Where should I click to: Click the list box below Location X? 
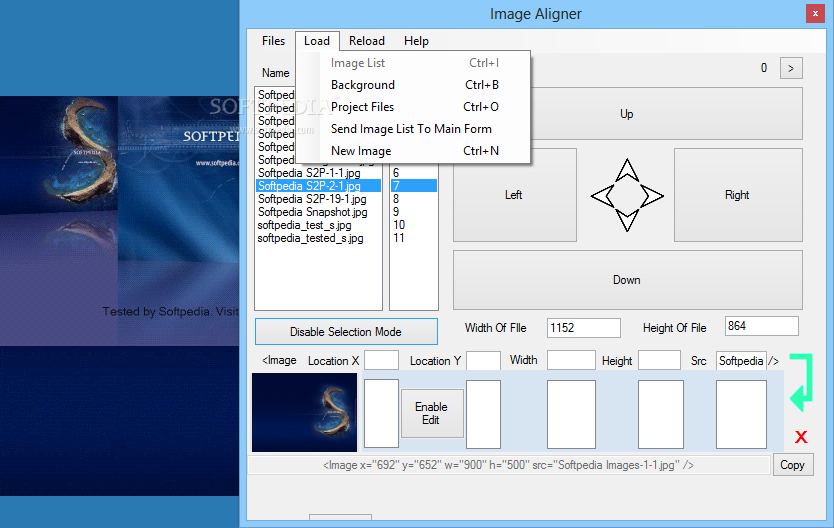(x=381, y=414)
